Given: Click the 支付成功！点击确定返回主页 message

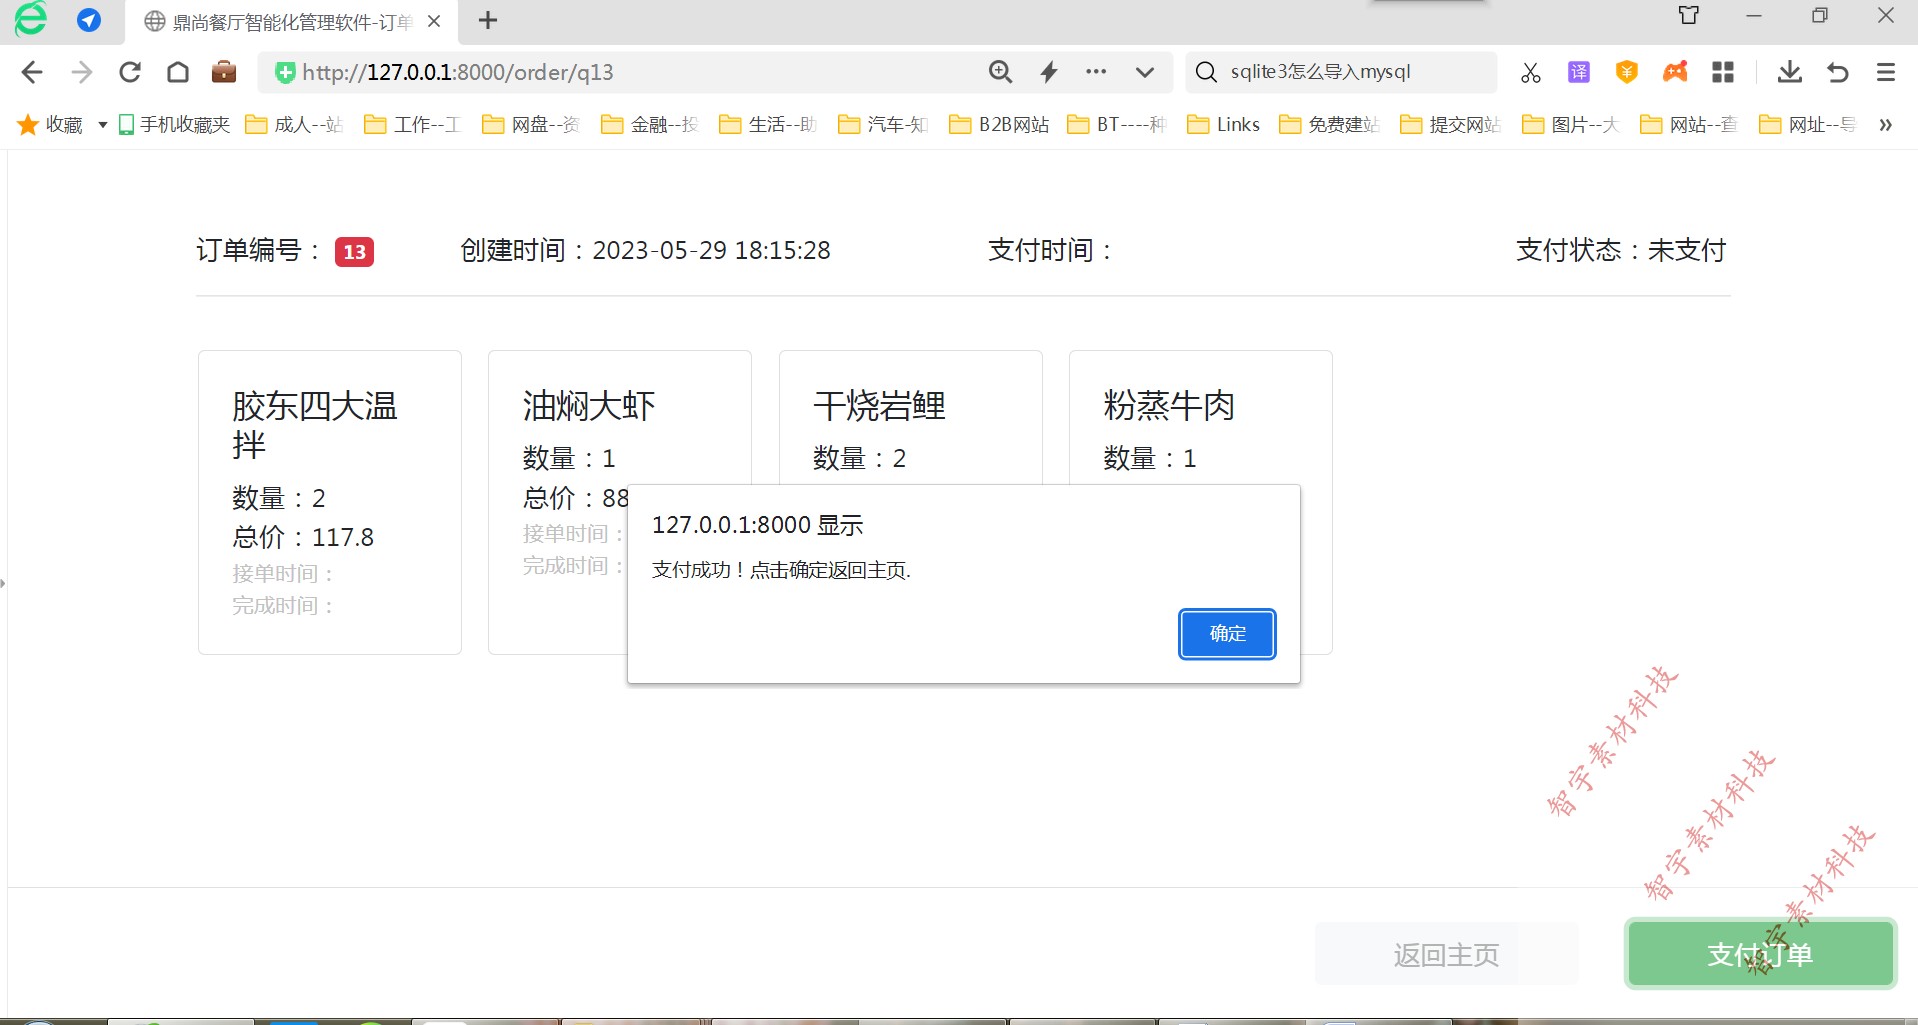Looking at the screenshot, I should point(781,570).
